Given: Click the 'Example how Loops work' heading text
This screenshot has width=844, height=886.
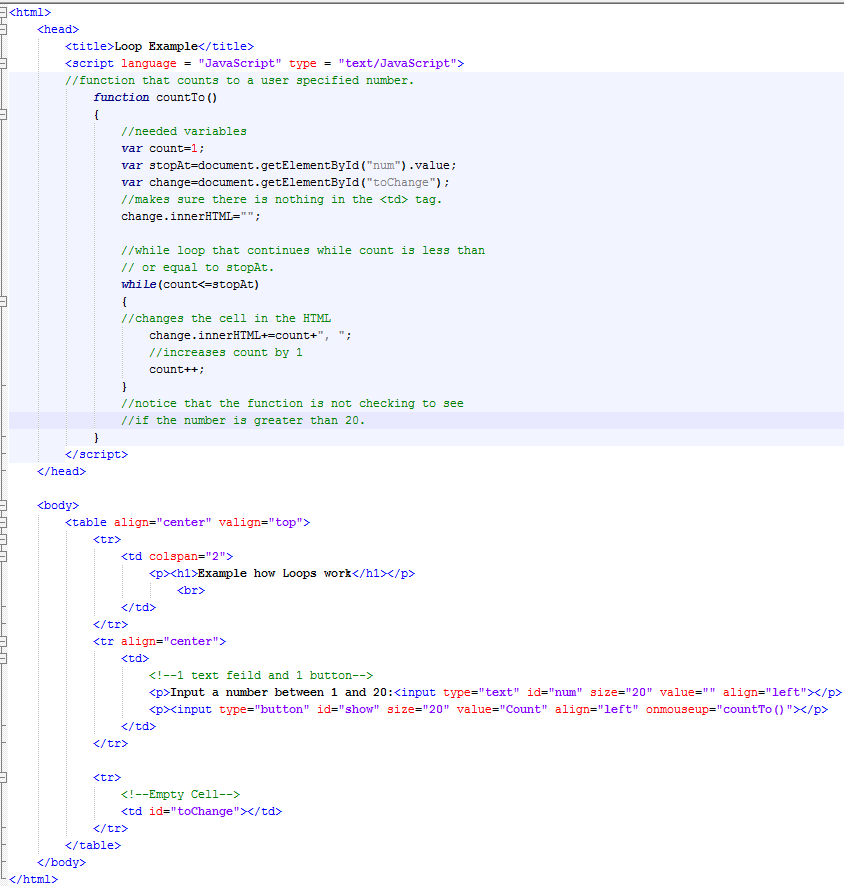Looking at the screenshot, I should pyautogui.click(x=275, y=574).
